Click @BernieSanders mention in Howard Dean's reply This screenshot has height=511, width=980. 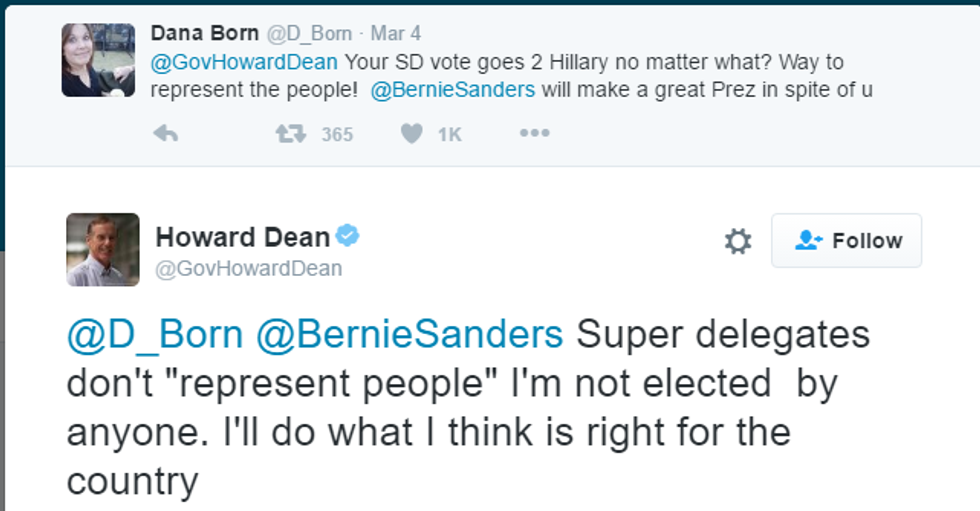tap(410, 334)
